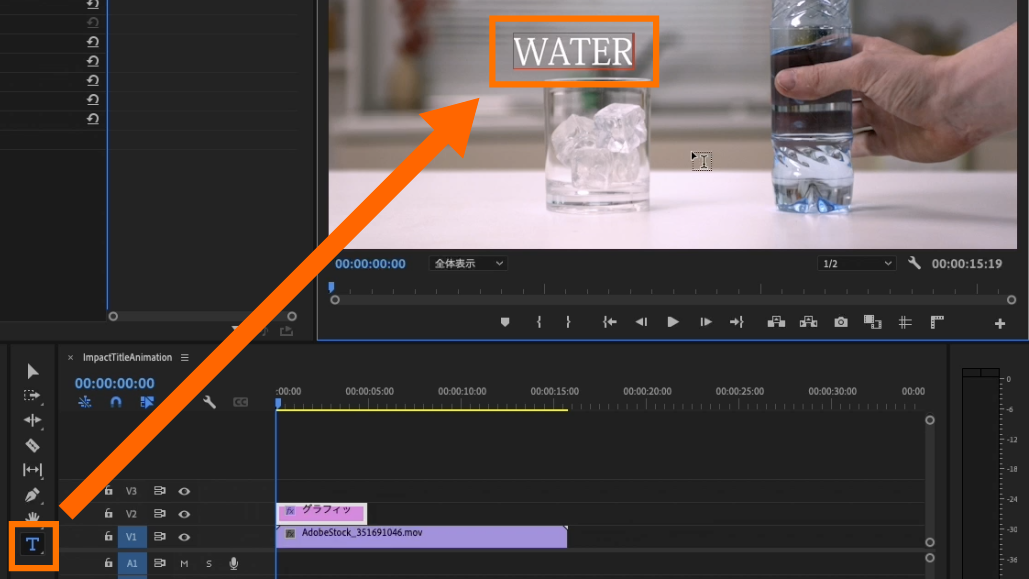Lock the A1 audio track
Image resolution: width=1029 pixels, height=579 pixels.
pyautogui.click(x=108, y=563)
